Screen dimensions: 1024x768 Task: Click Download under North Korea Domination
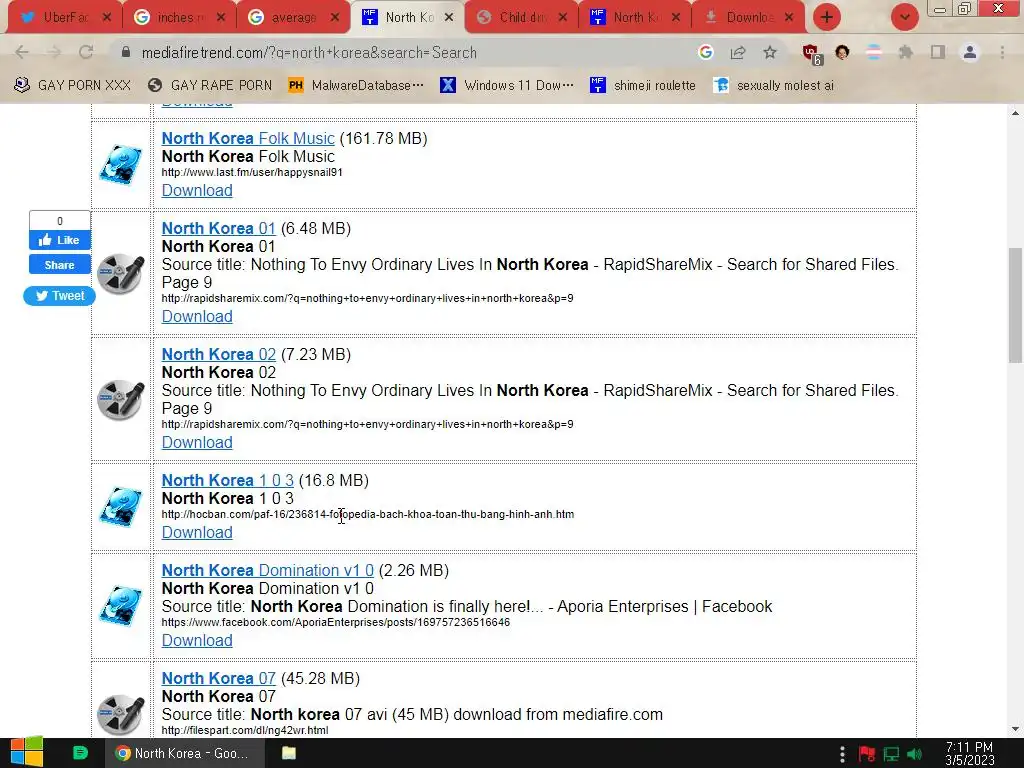[197, 640]
